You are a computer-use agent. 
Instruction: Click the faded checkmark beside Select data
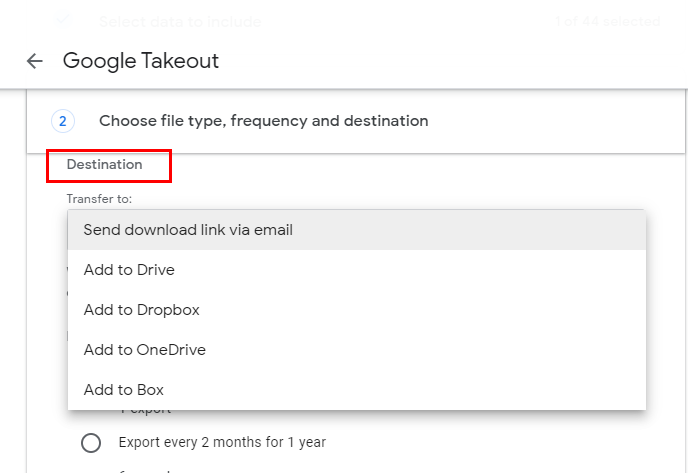[64, 20]
